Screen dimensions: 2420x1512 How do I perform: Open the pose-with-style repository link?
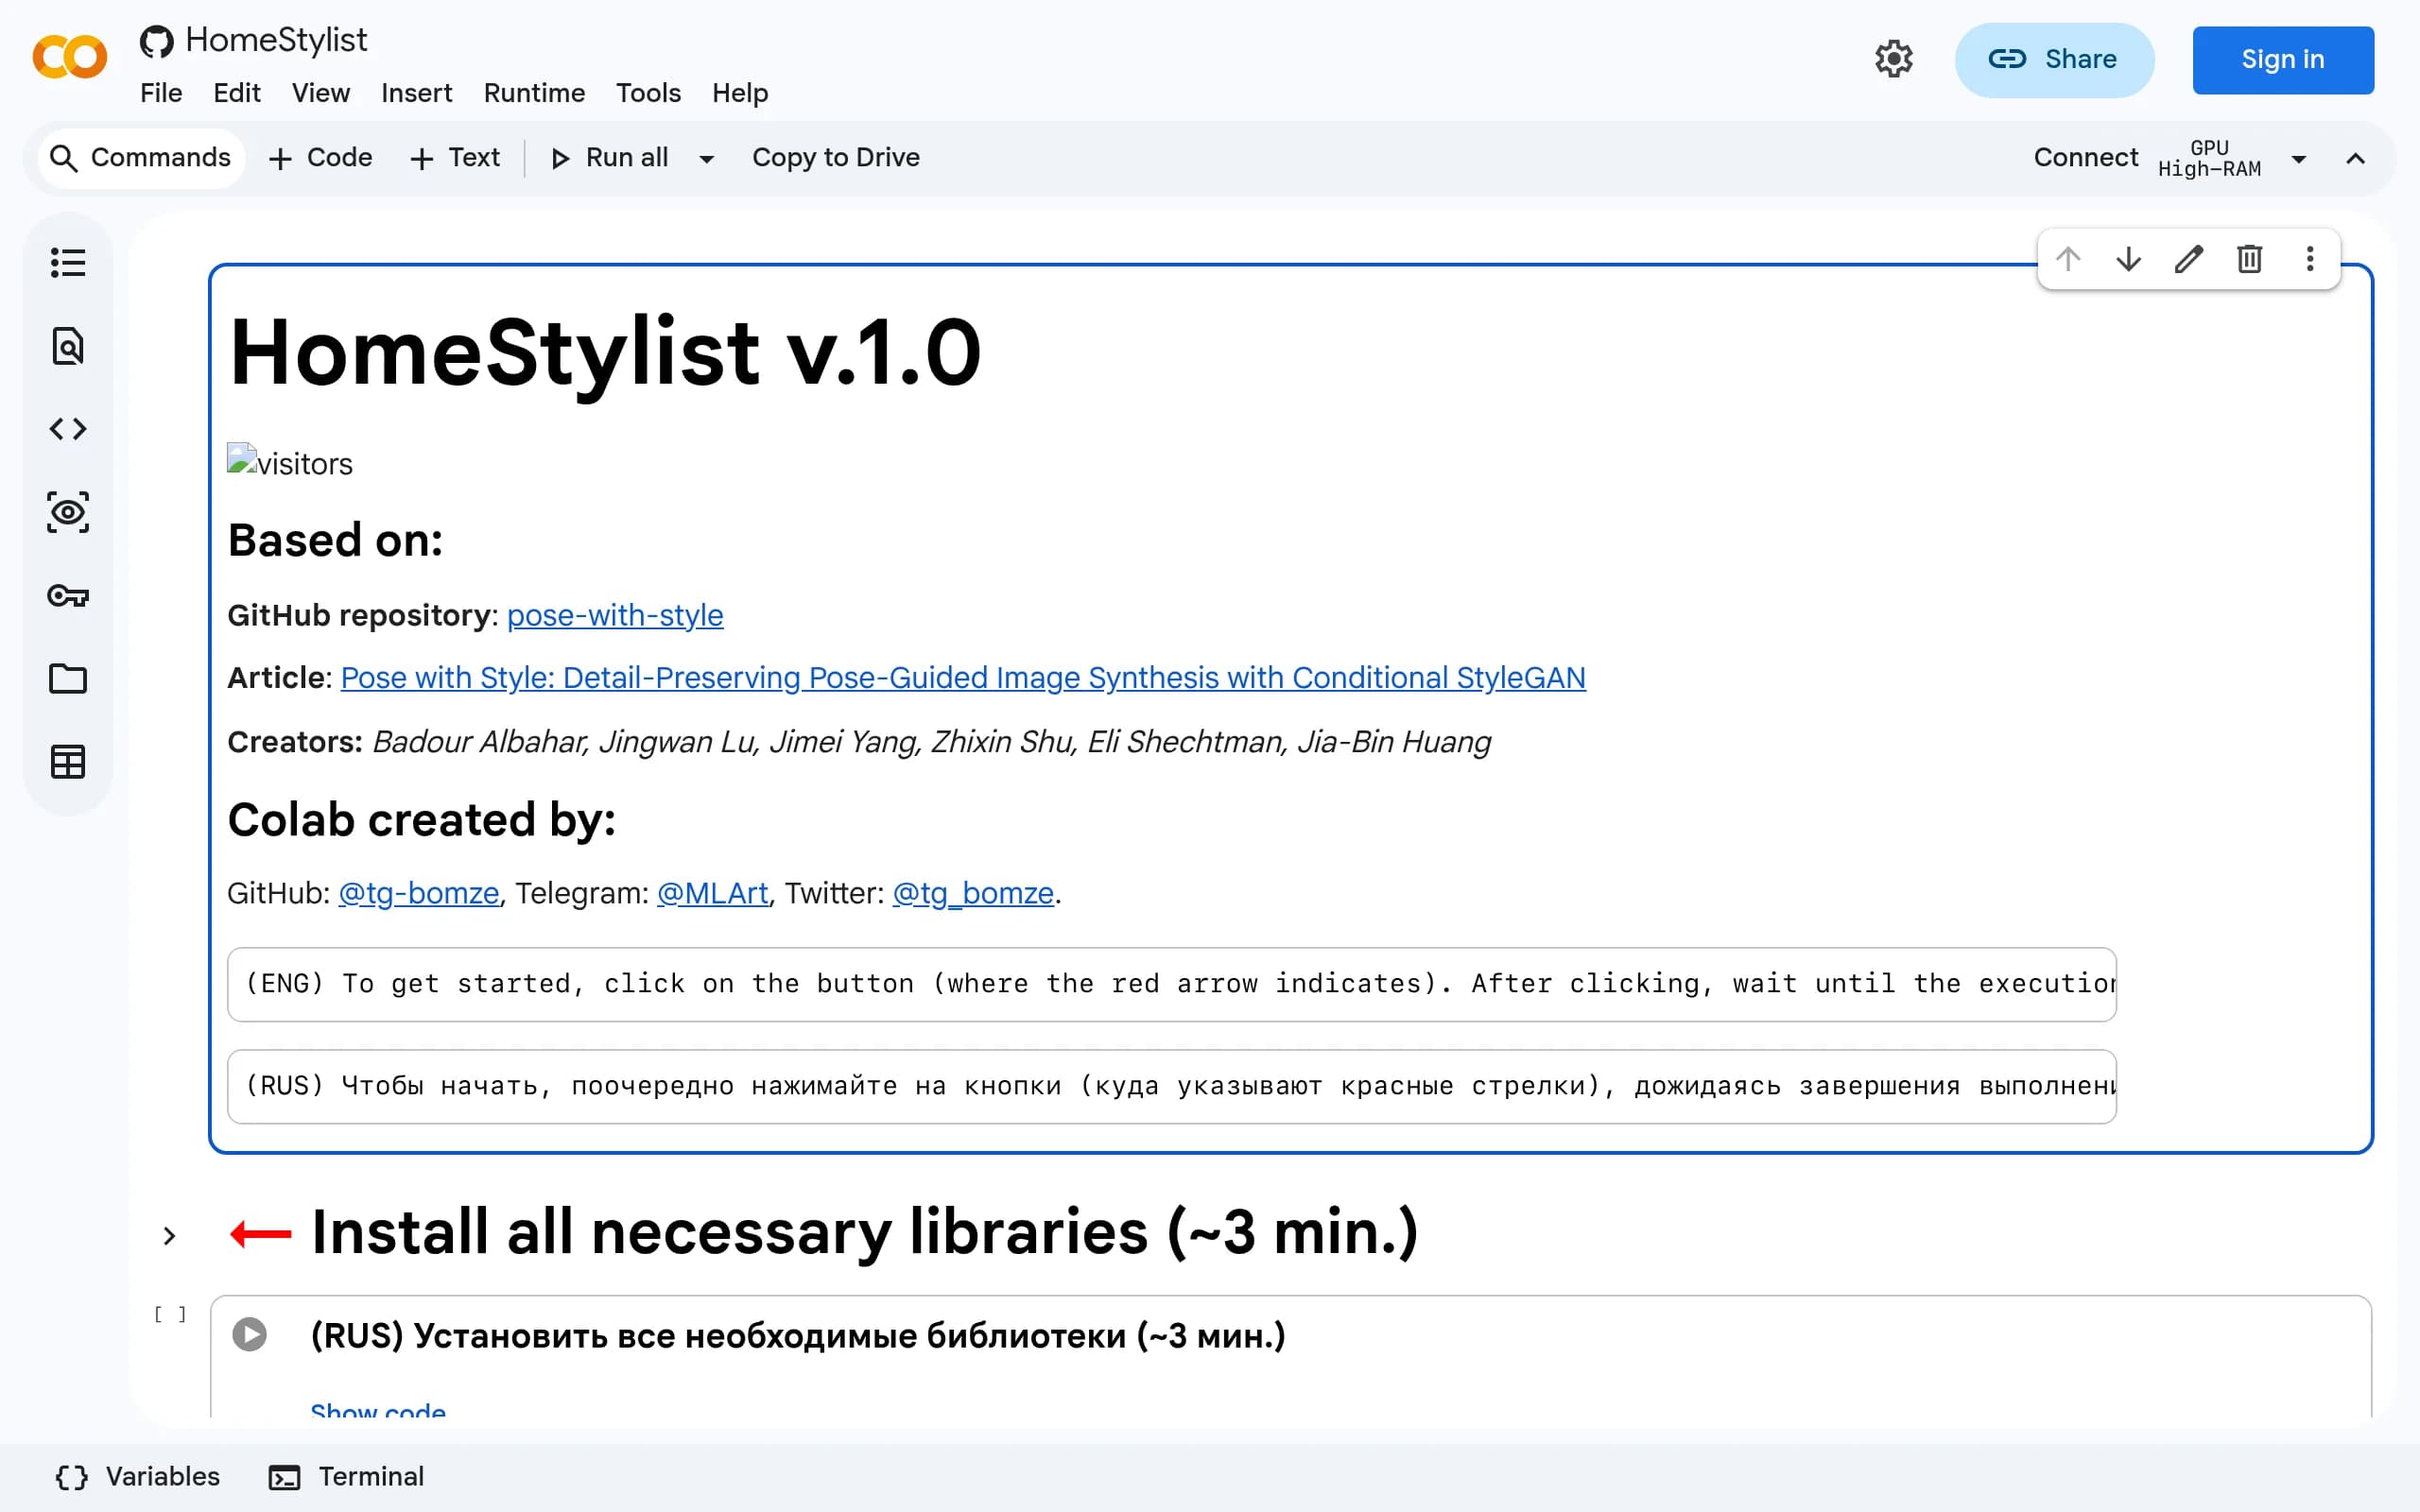615,615
